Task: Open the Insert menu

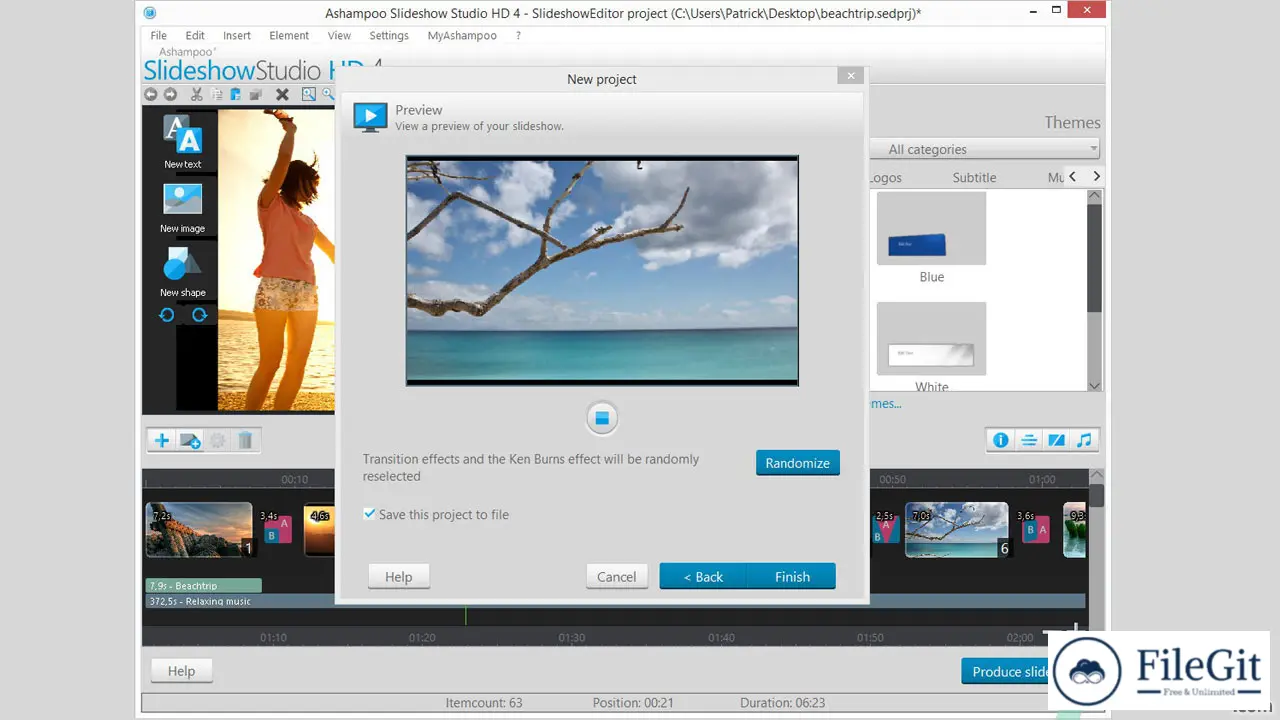Action: pyautogui.click(x=237, y=35)
